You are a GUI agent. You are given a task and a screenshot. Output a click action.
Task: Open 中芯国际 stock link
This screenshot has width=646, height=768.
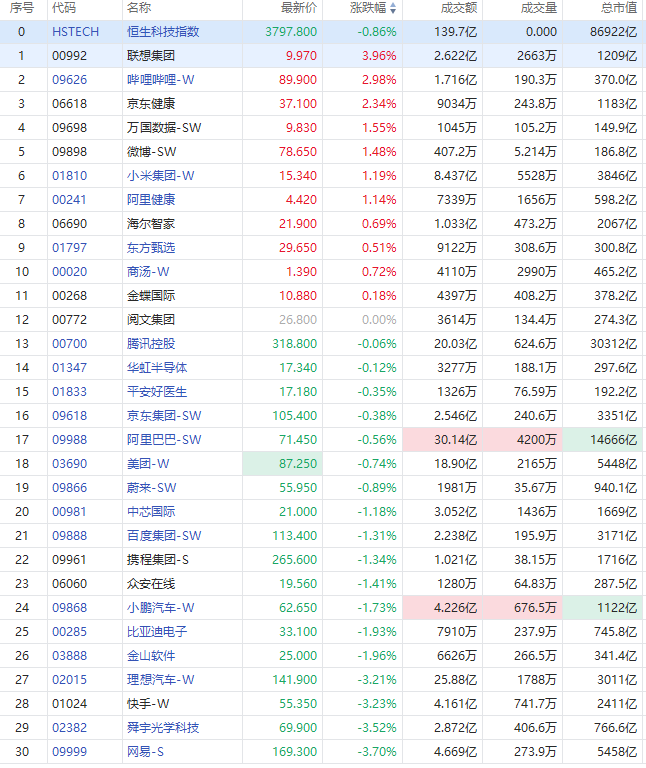151,512
